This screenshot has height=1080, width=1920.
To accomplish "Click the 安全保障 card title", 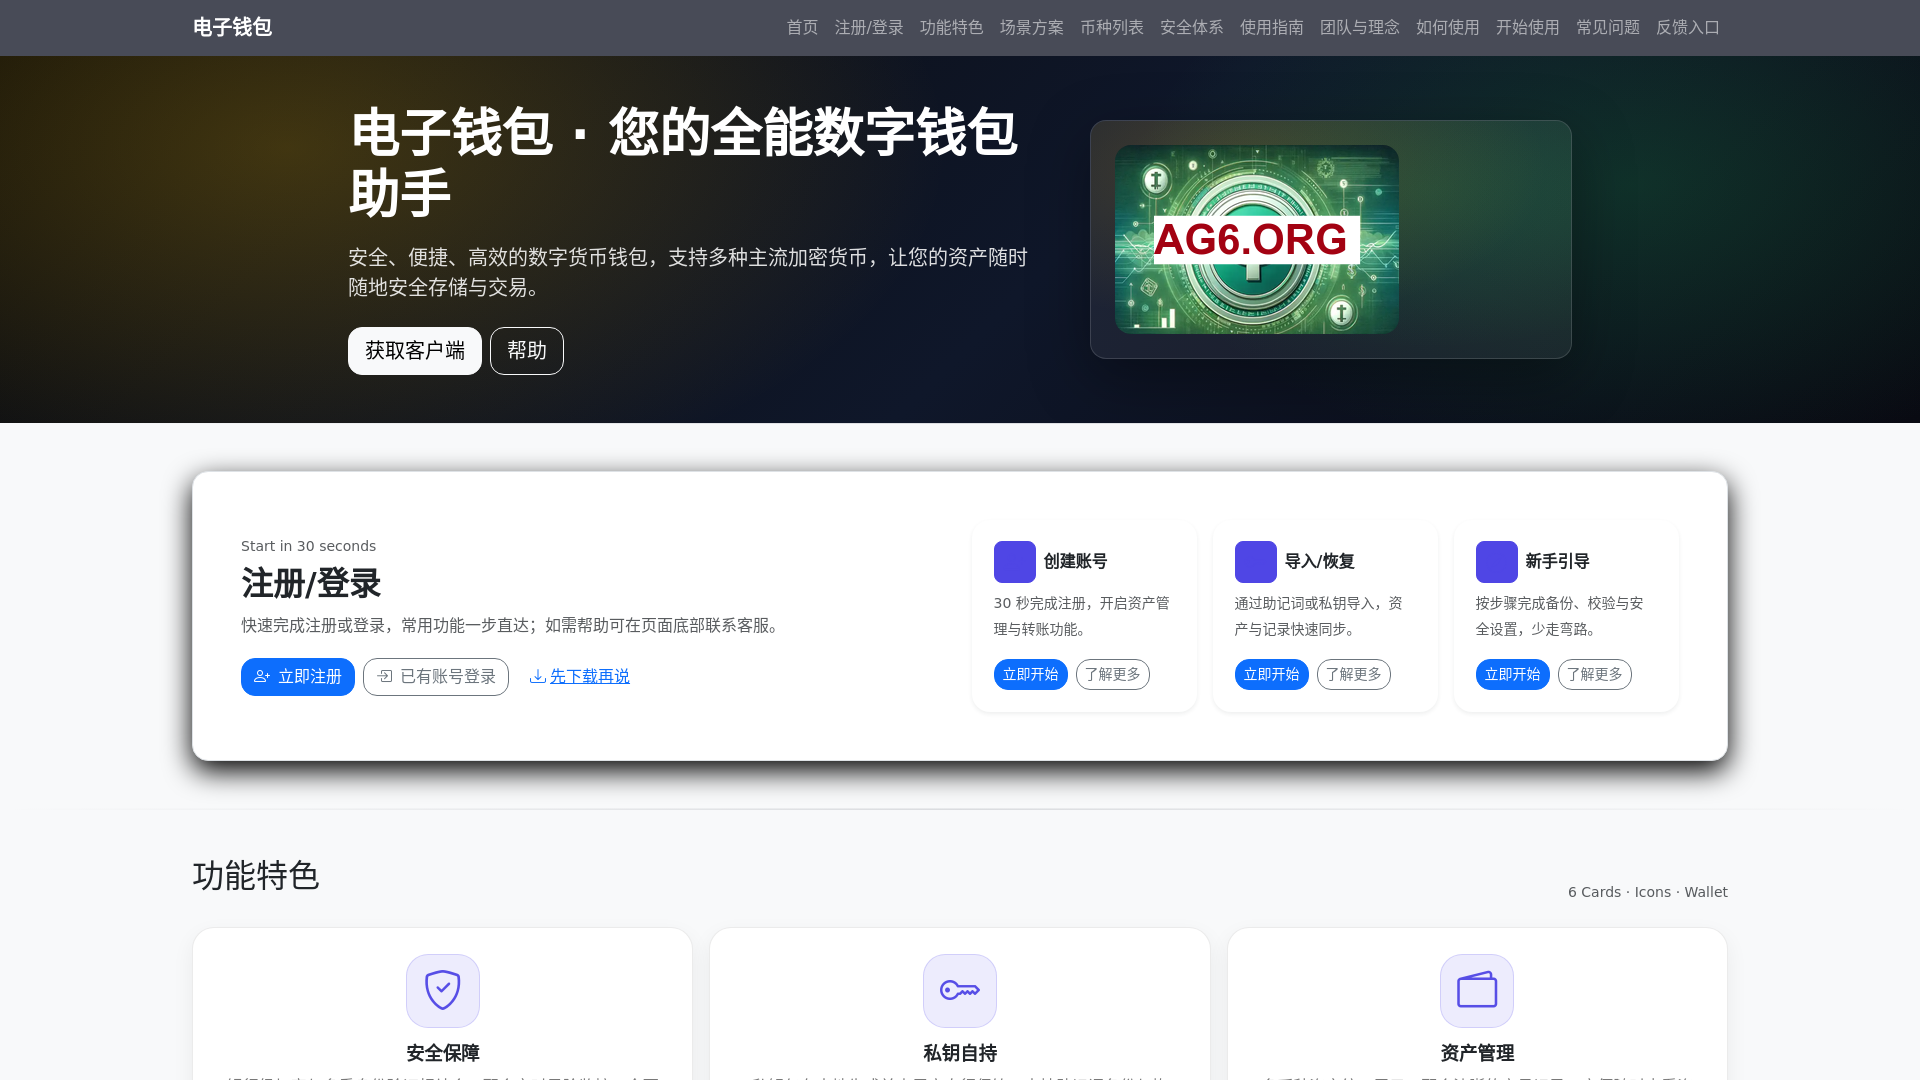I will (443, 1053).
